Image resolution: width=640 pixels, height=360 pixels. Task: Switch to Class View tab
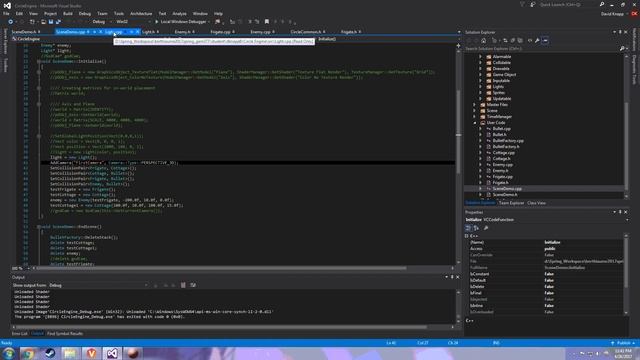[x=536, y=203]
